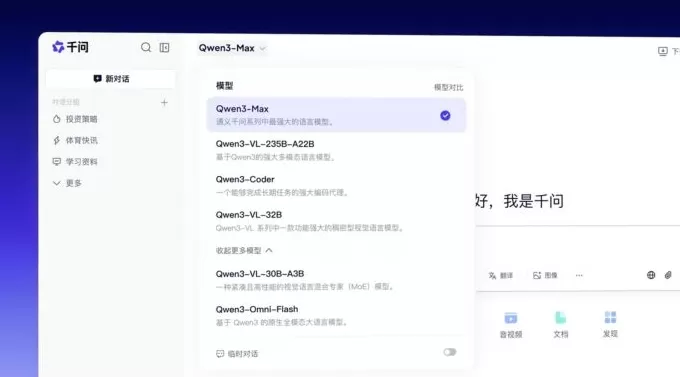The width and height of the screenshot is (680, 377).
Task: Click the 翻译 translate tool
Action: [x=500, y=275]
